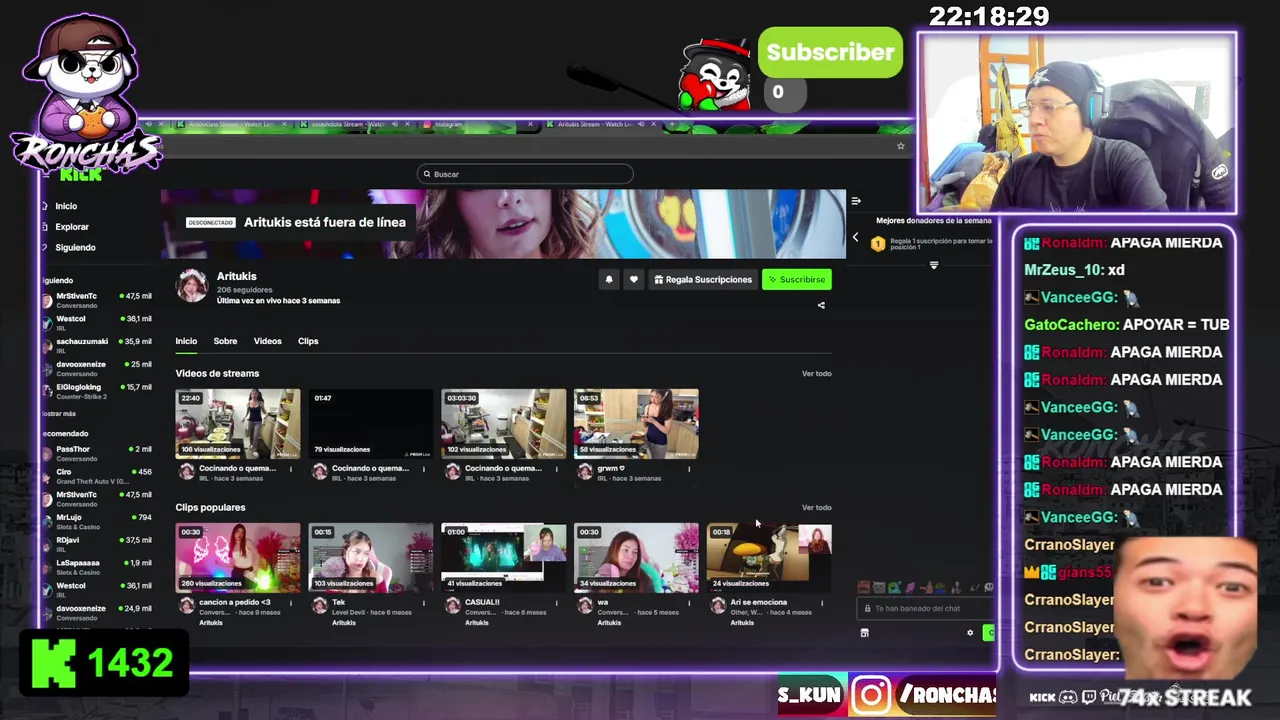Open ElGlogloking channel in sidebar

pyautogui.click(x=97, y=391)
